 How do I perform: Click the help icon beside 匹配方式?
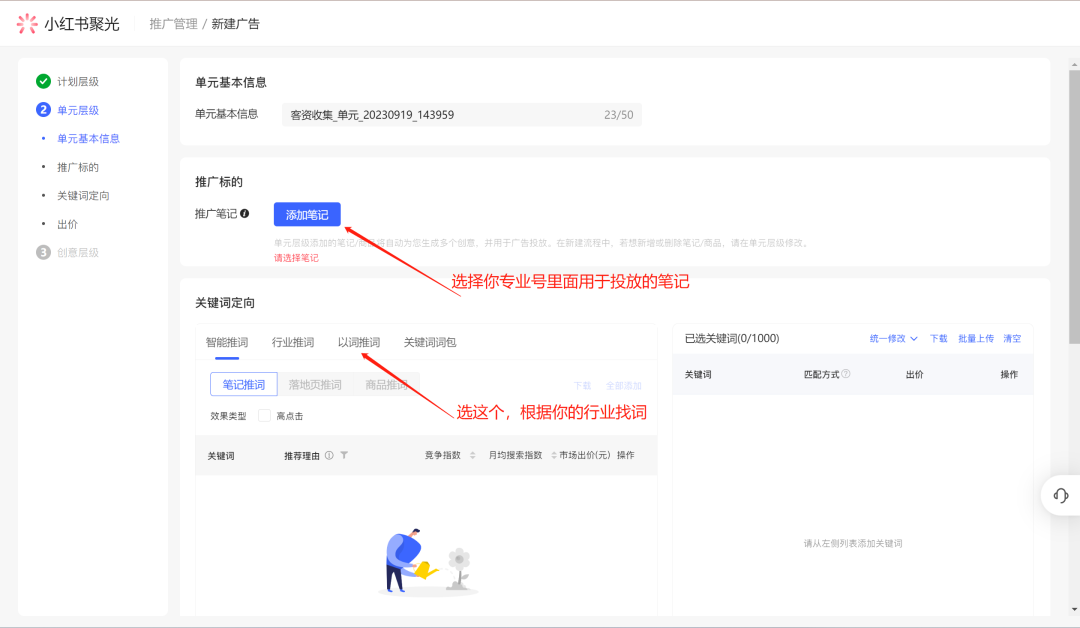pyautogui.click(x=846, y=374)
